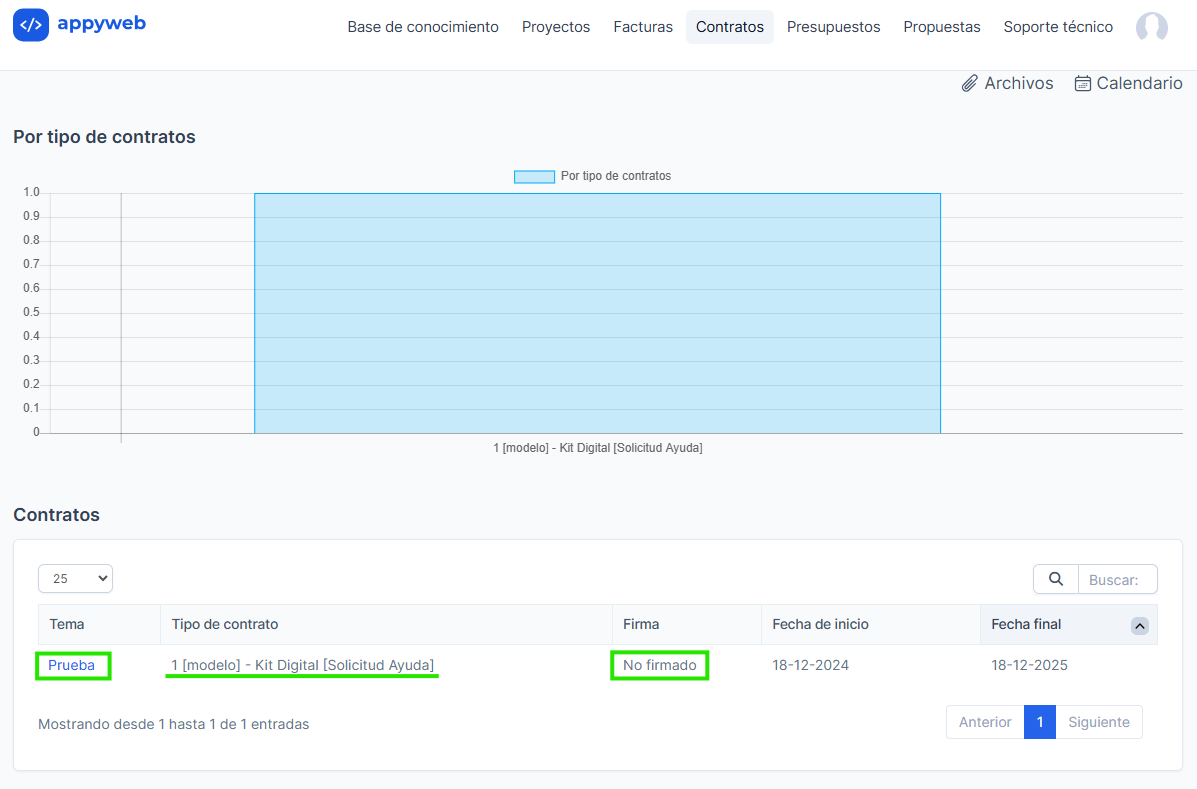Click the appyweb logo icon

coord(31,25)
